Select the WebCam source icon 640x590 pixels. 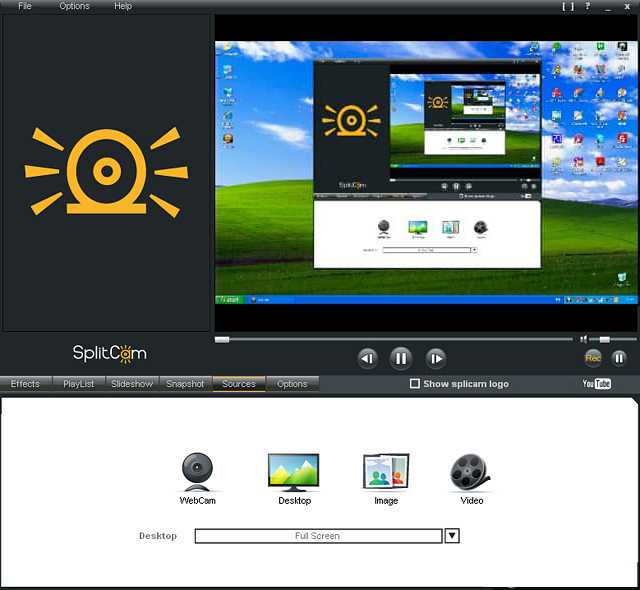pyautogui.click(x=197, y=471)
